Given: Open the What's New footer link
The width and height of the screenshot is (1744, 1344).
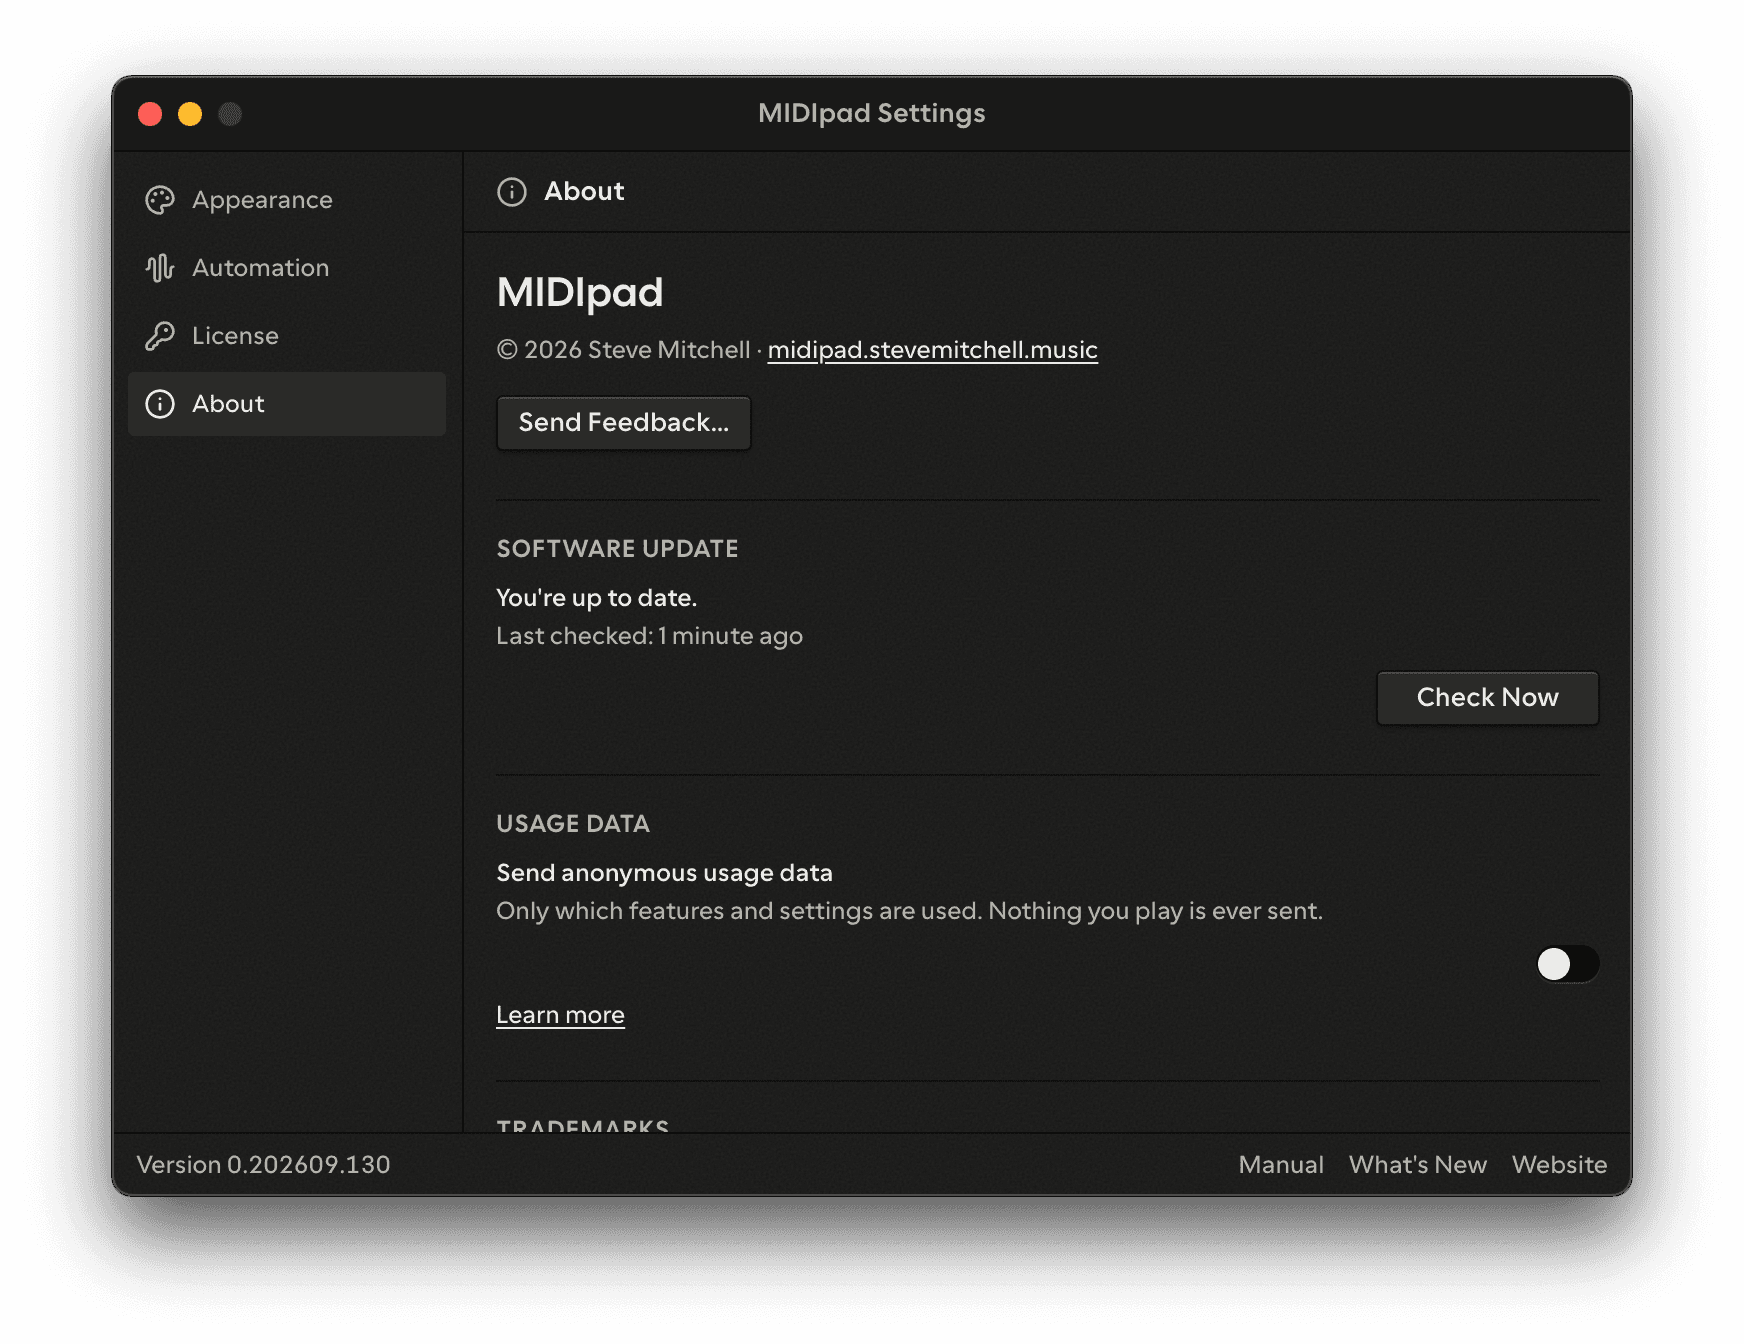Looking at the screenshot, I should 1417,1165.
